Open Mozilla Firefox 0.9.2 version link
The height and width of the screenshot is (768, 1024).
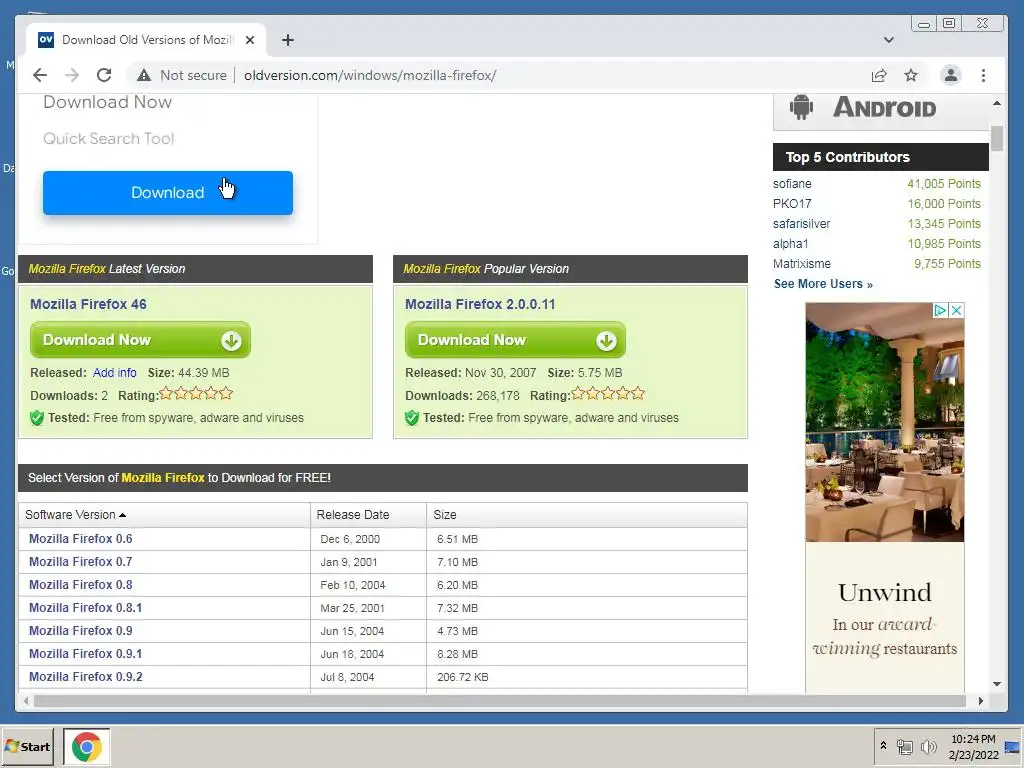point(86,677)
